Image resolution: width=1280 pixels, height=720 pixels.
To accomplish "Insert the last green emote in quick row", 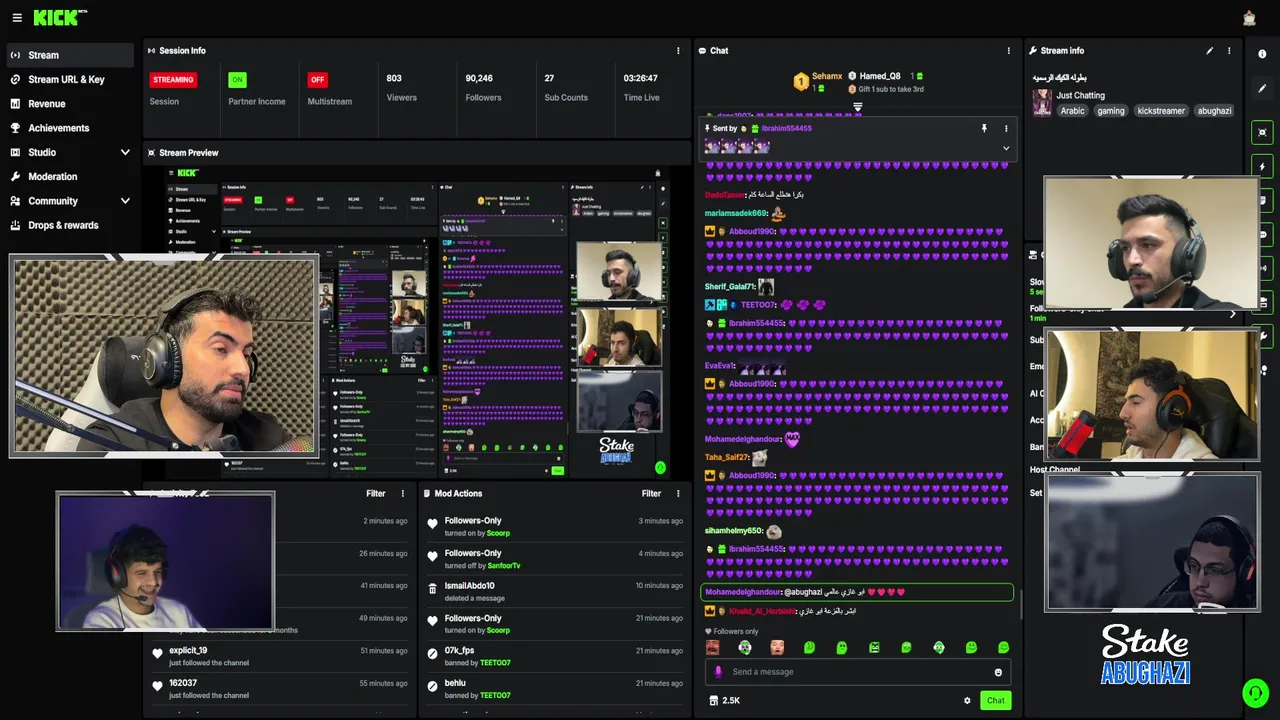I will [x=1003, y=648].
